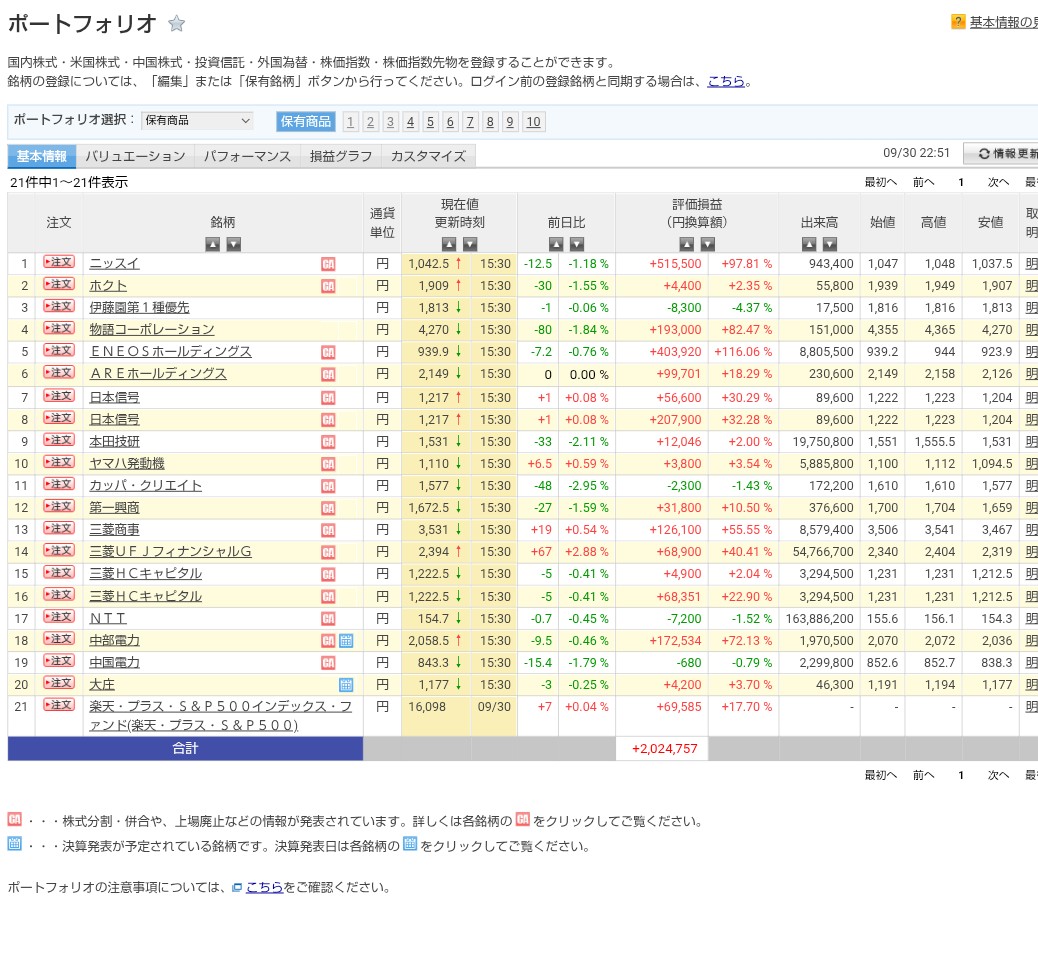Open the ポートフォリオ選択 dropdown

pos(197,121)
